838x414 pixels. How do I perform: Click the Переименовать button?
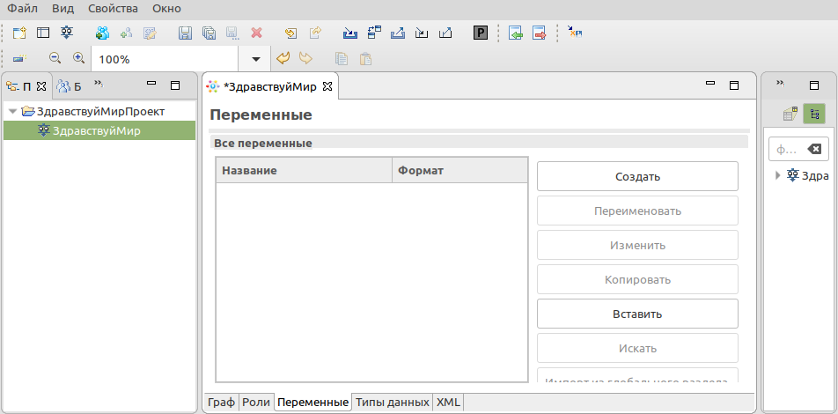tap(638, 210)
